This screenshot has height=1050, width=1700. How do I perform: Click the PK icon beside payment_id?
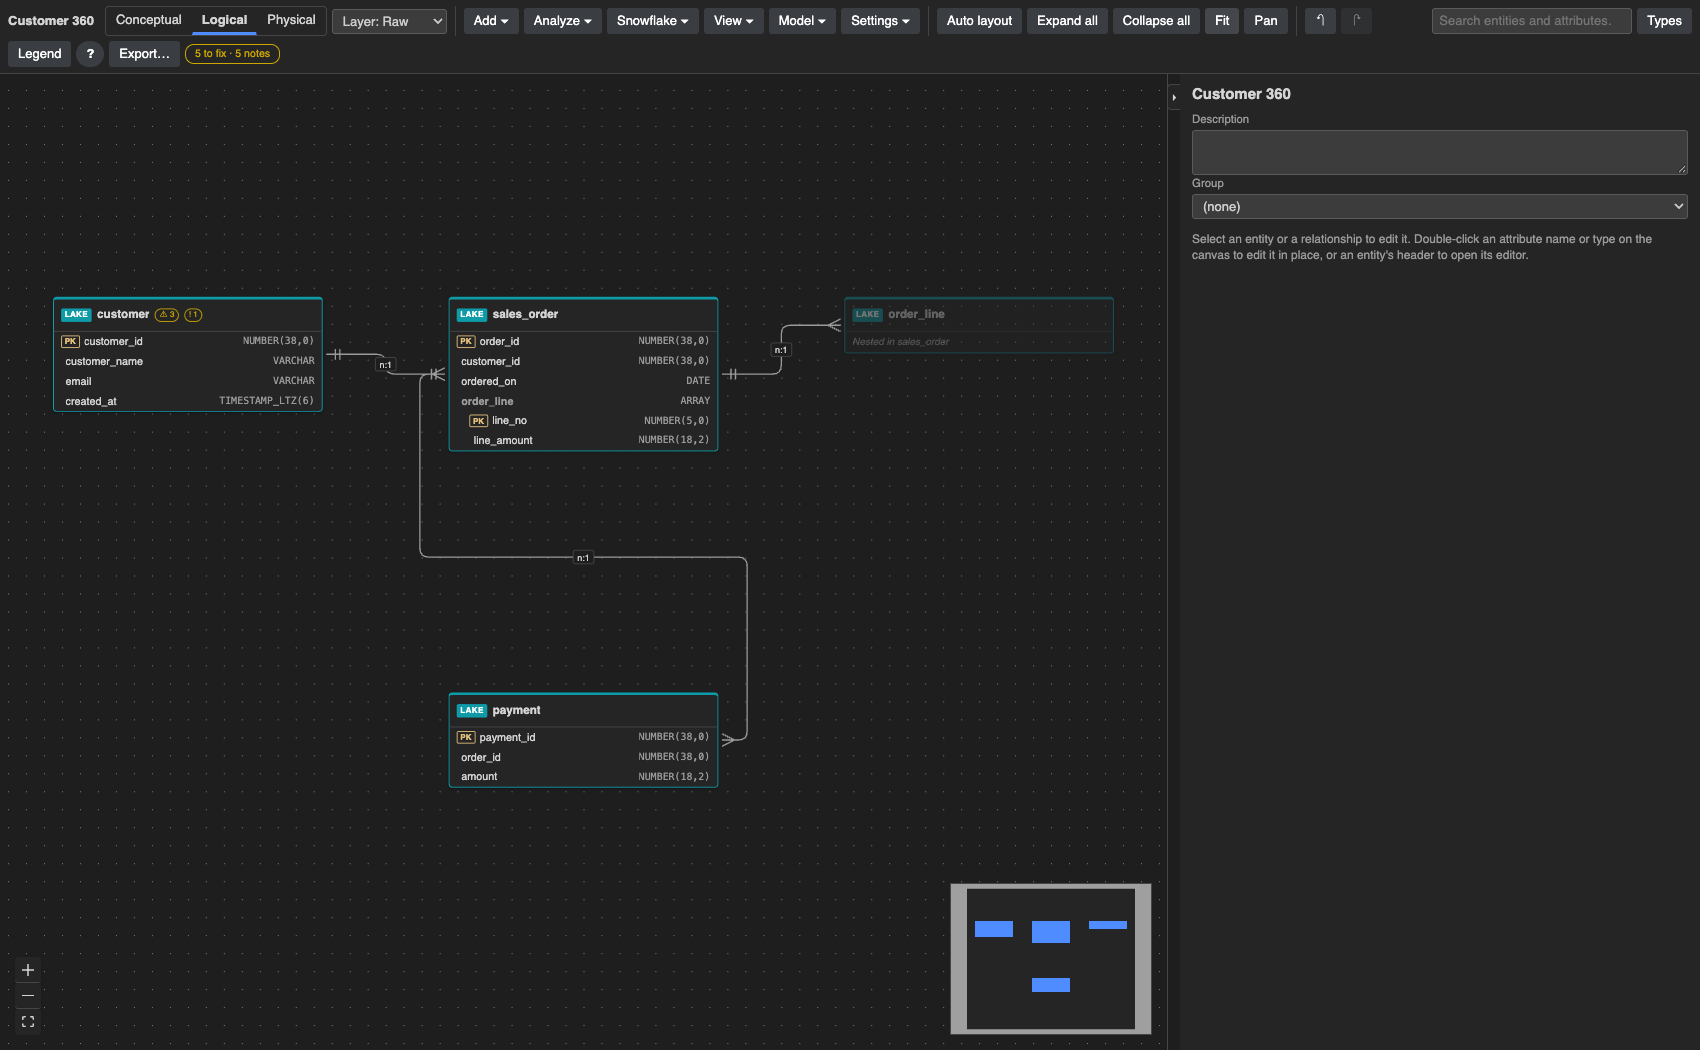[x=466, y=737]
